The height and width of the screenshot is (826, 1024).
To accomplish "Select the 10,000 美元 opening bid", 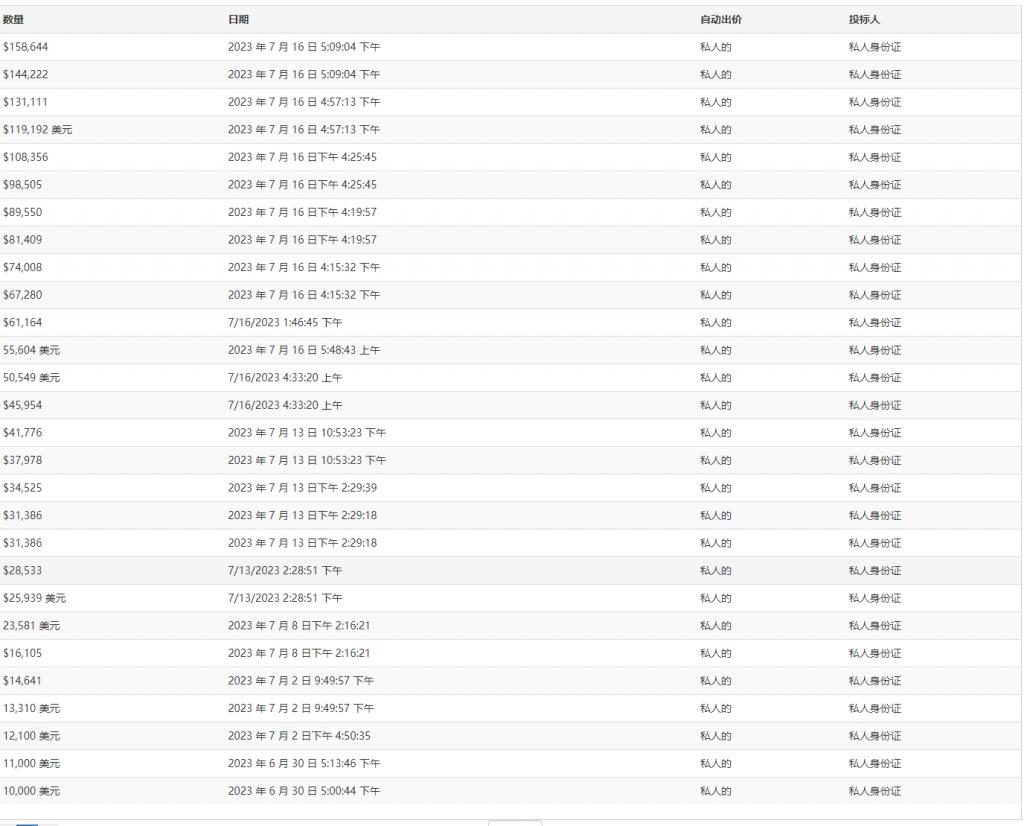I will pos(31,791).
